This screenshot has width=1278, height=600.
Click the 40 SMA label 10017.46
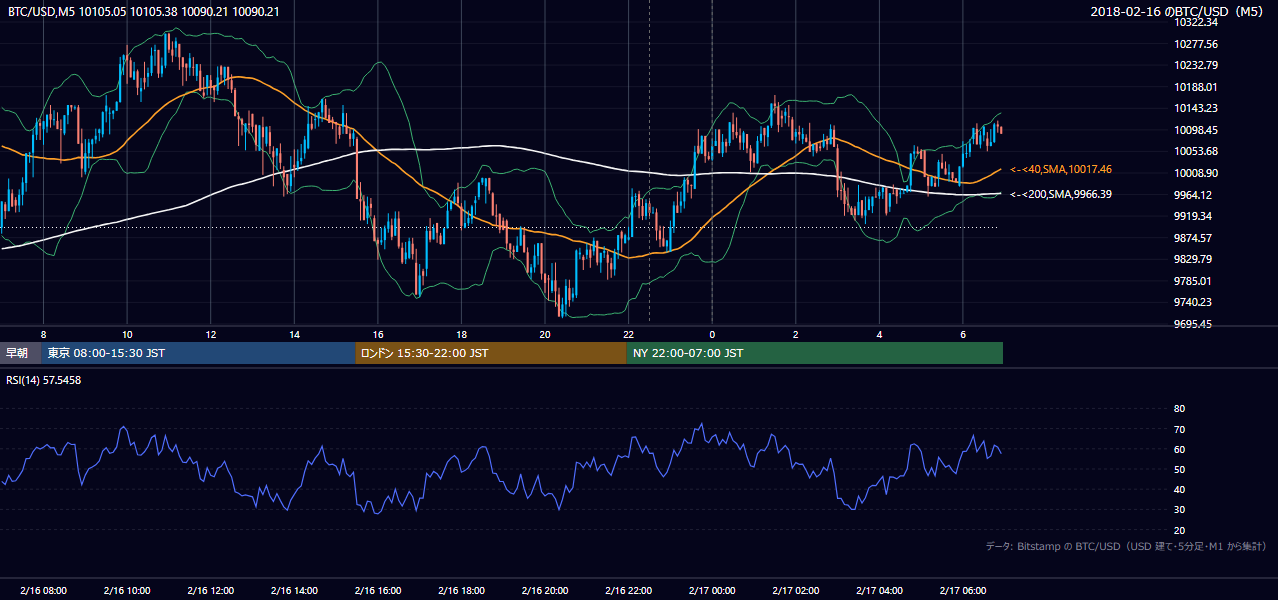[1060, 170]
